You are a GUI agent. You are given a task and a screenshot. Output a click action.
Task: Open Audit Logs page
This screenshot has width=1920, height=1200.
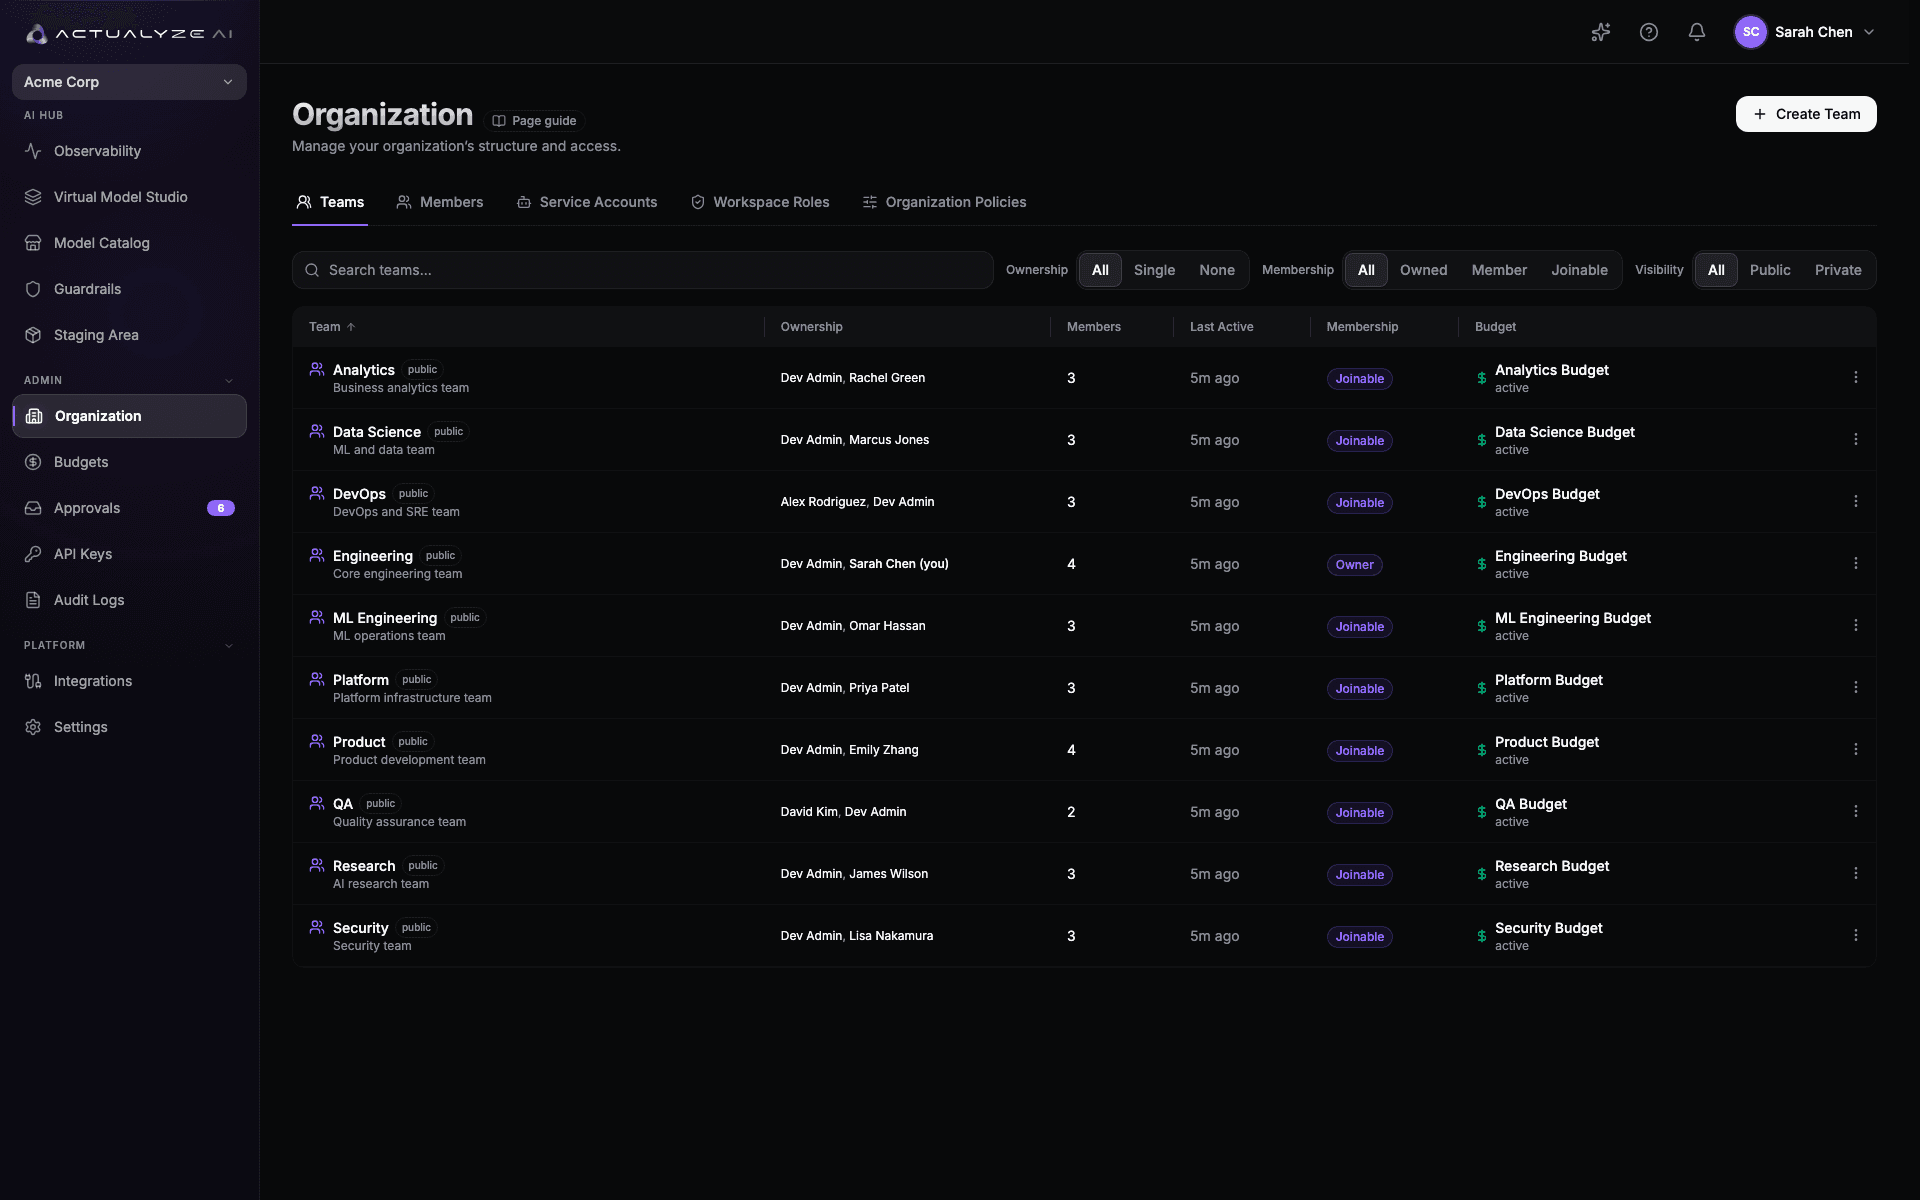[129, 600]
